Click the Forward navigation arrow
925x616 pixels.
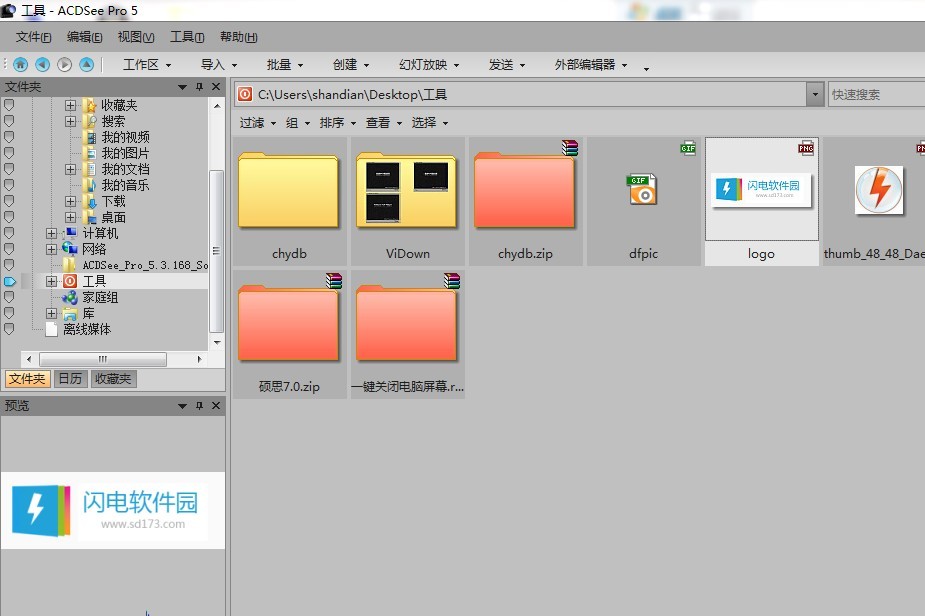pos(64,64)
